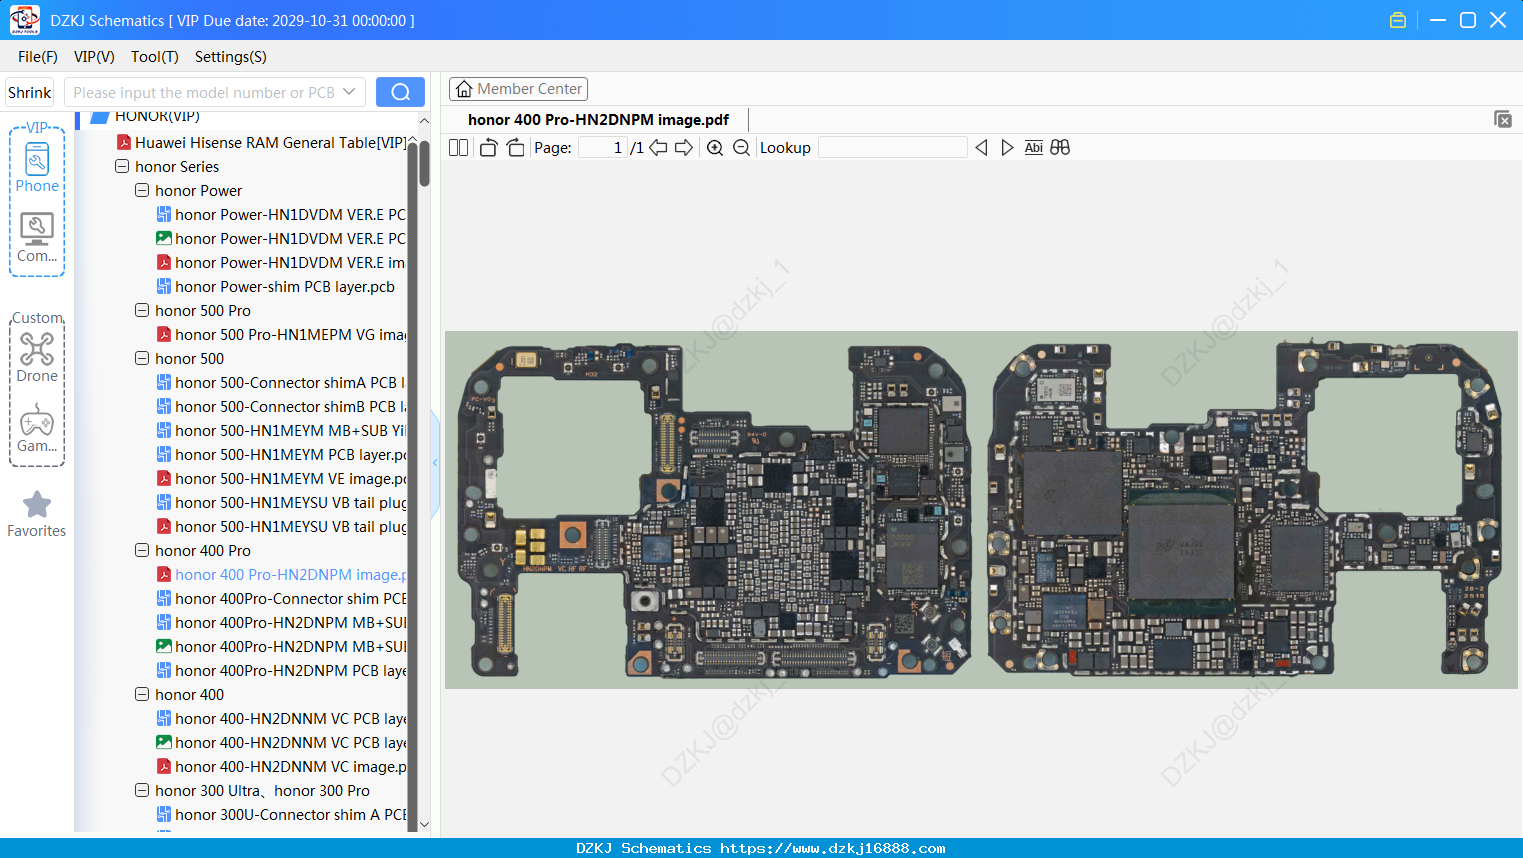
Task: Click the Lookup text field
Action: click(x=892, y=148)
